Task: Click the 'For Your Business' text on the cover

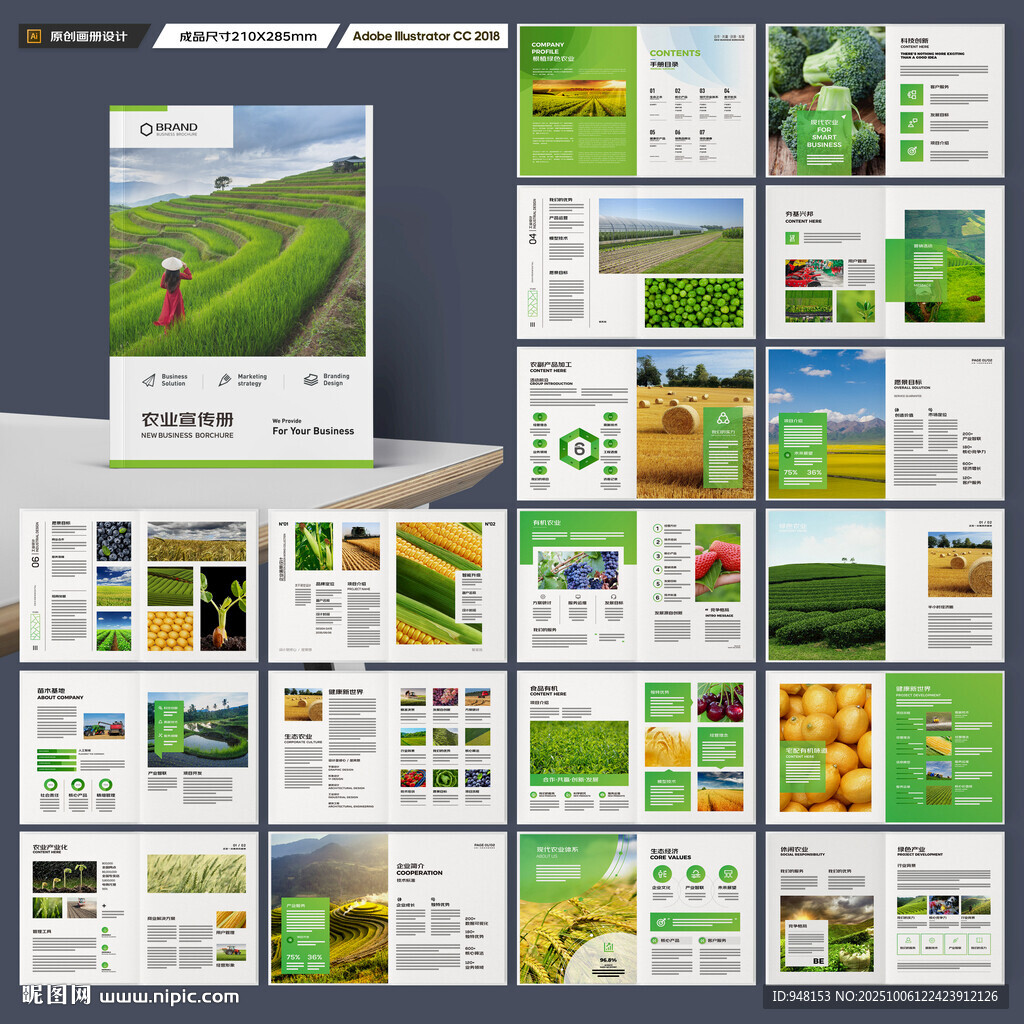Action: pyautogui.click(x=313, y=431)
